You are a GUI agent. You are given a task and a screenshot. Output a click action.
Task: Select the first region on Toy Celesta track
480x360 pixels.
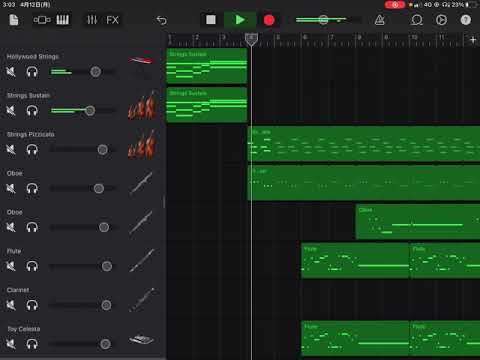click(355, 338)
